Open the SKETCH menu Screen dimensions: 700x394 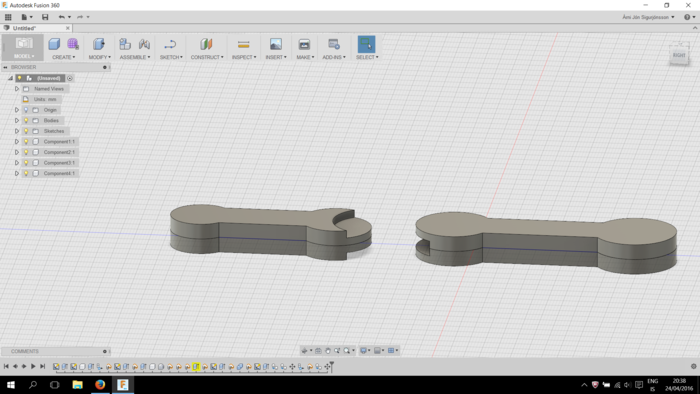[171, 57]
